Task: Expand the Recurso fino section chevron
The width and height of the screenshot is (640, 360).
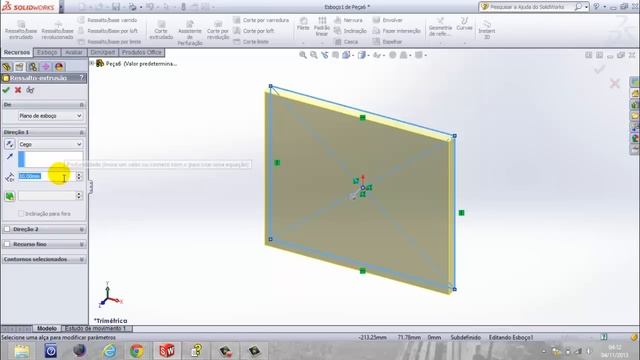Action: pyautogui.click(x=81, y=244)
